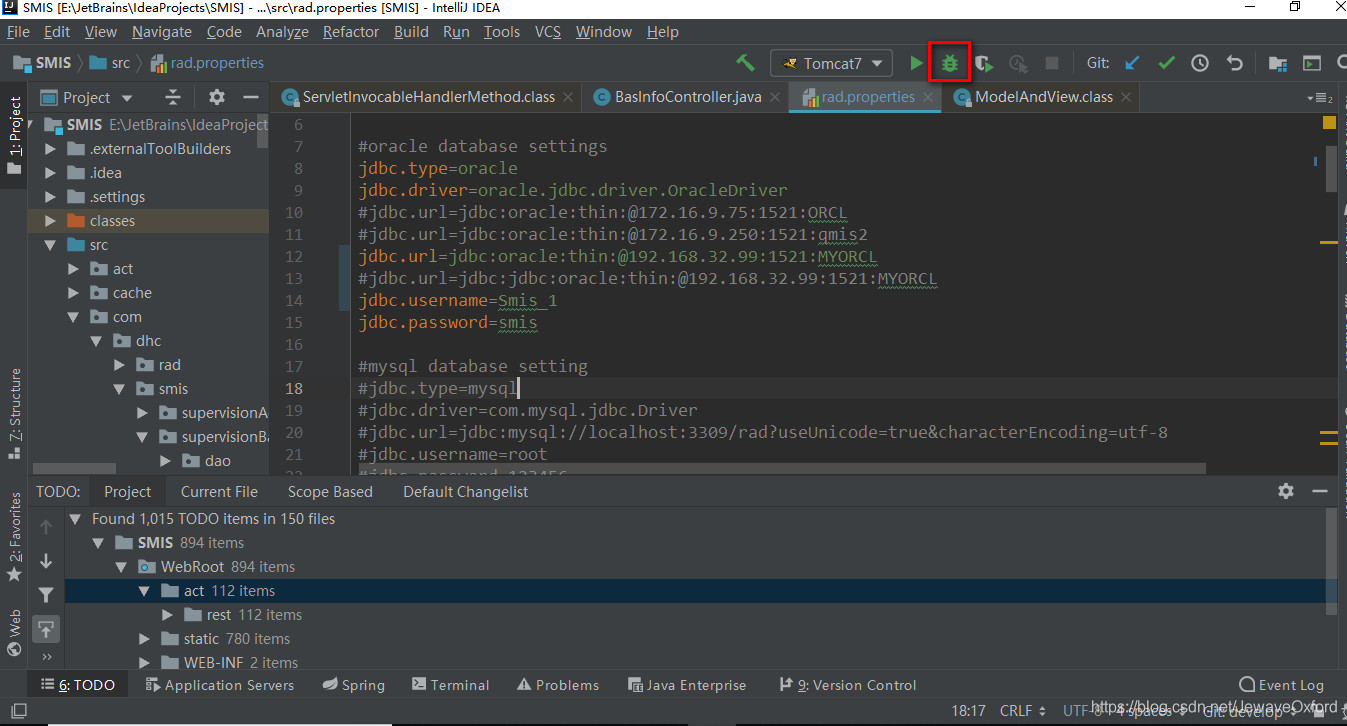The width and height of the screenshot is (1347, 726).
Task: Run with Coverage shield icon
Action: (x=984, y=63)
